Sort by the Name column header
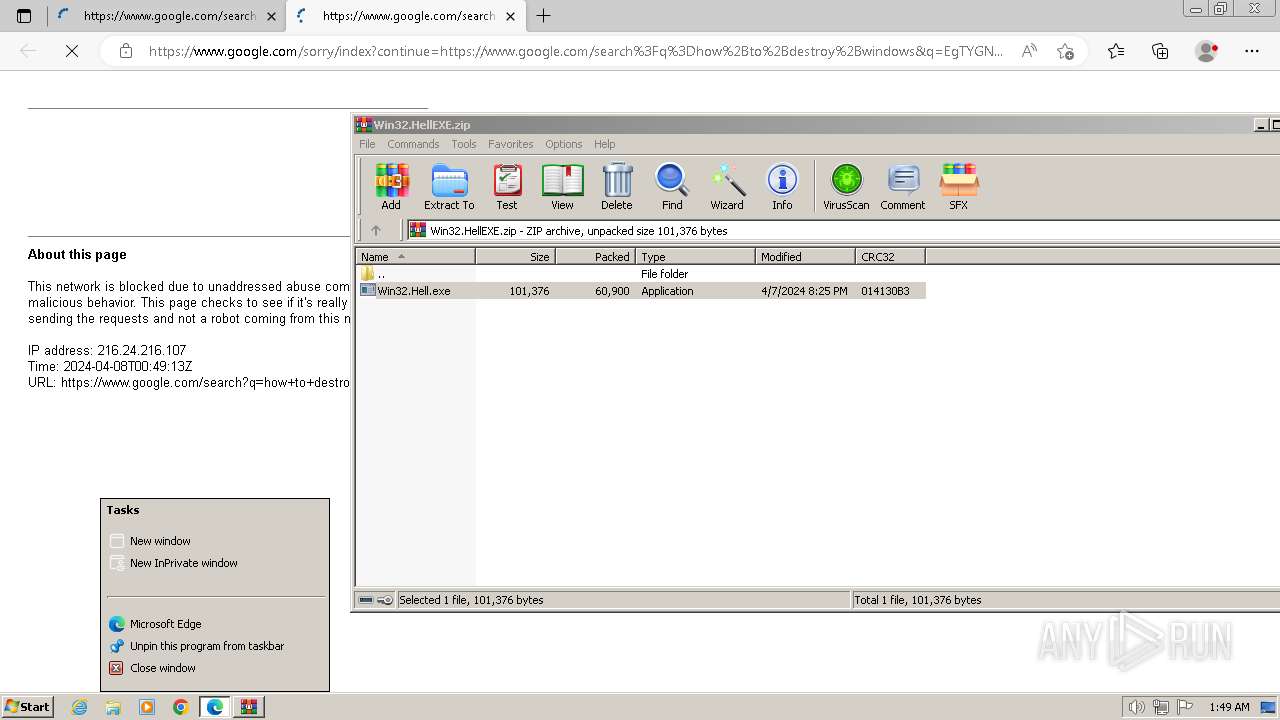 415,257
